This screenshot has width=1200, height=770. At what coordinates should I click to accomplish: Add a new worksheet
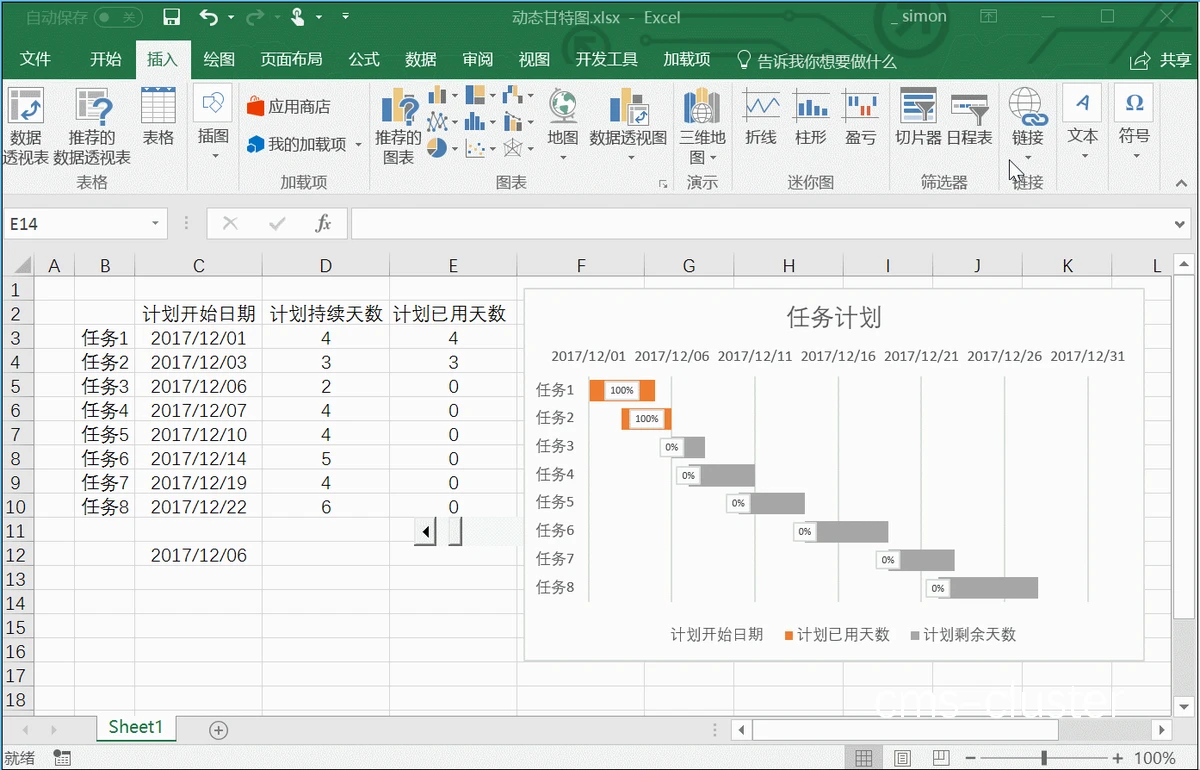coord(218,730)
